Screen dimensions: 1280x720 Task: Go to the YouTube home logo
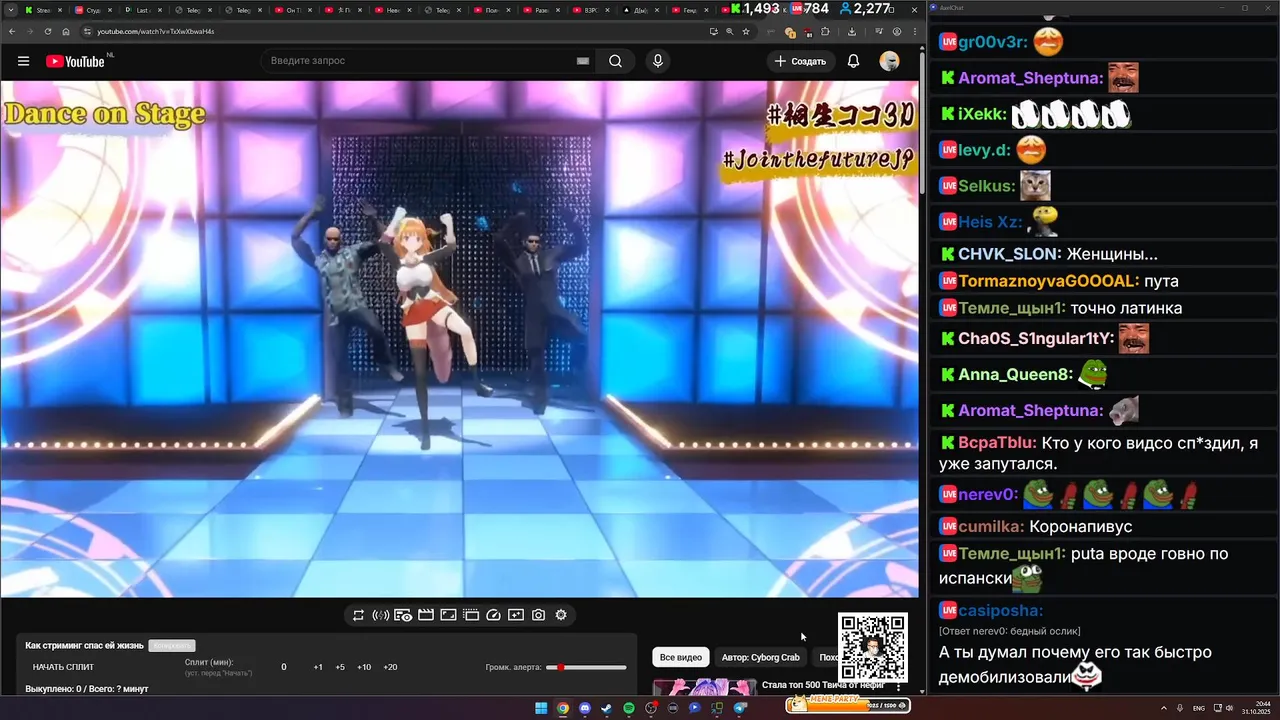click(75, 61)
